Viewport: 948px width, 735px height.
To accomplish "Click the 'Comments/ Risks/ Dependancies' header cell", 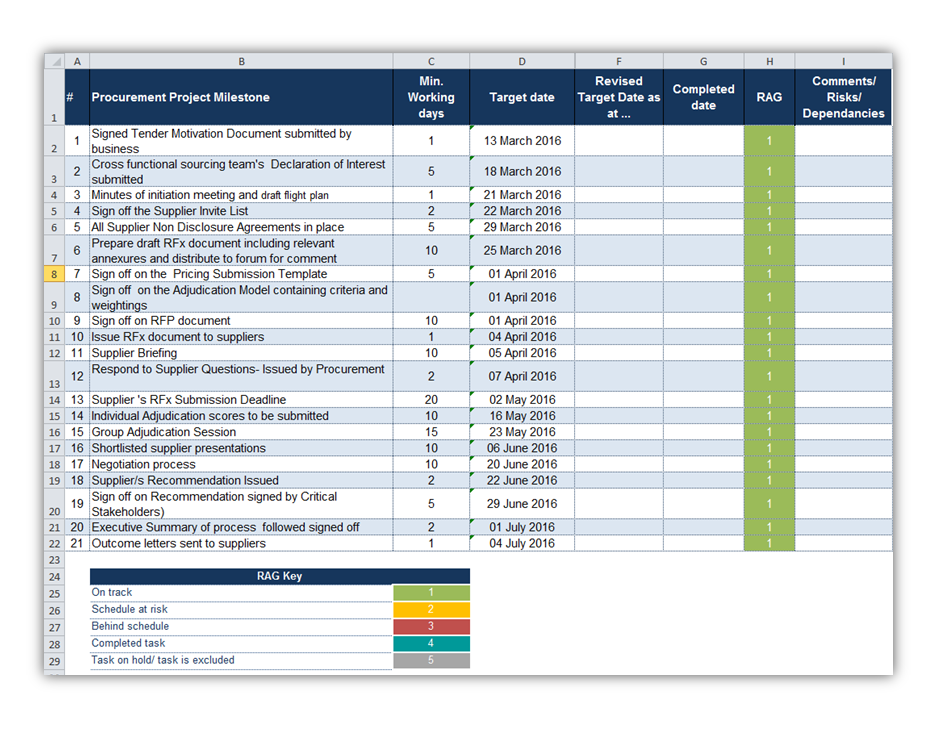I will click(843, 97).
